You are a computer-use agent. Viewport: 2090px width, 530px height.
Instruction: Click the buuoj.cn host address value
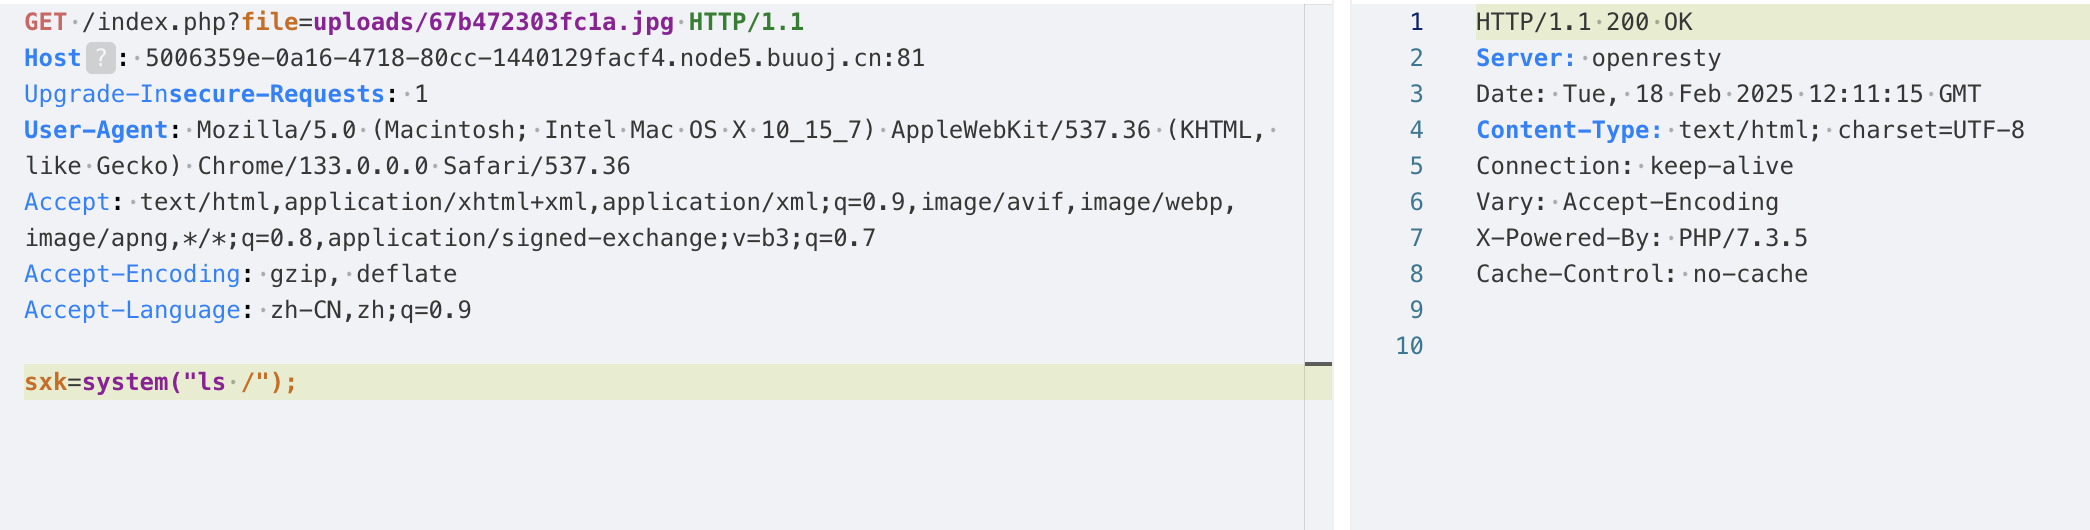[534, 58]
